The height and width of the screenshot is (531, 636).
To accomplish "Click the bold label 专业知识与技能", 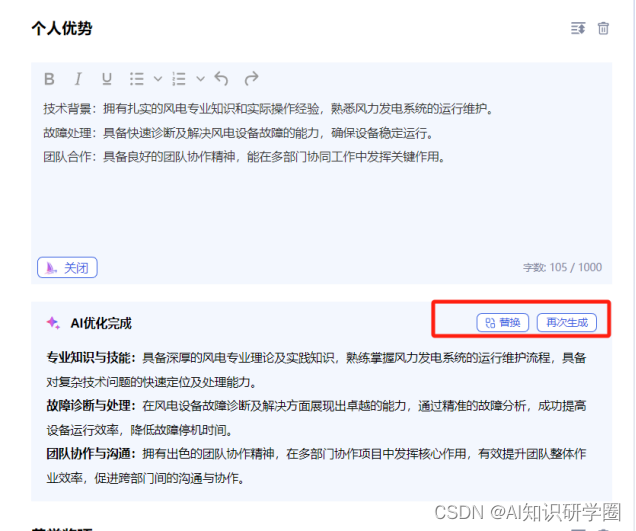I will pyautogui.click(x=91, y=358).
